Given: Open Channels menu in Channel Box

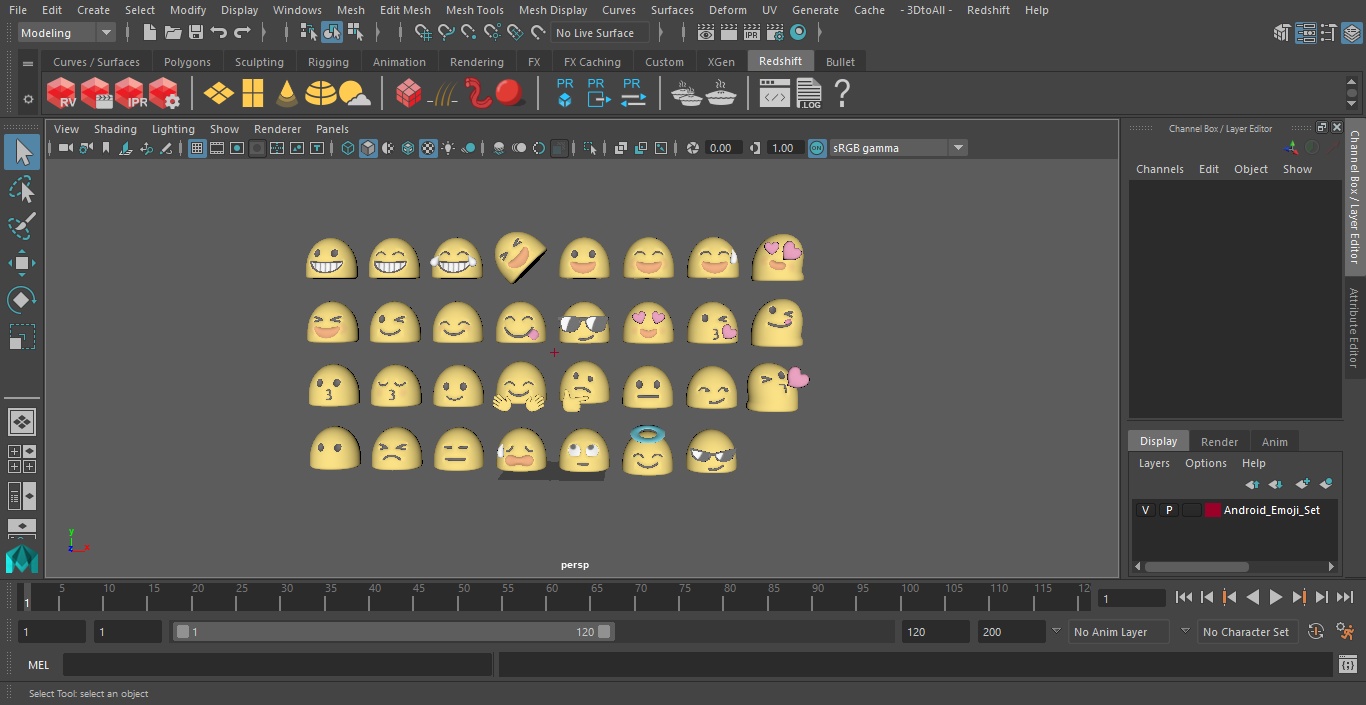Looking at the screenshot, I should 1159,169.
